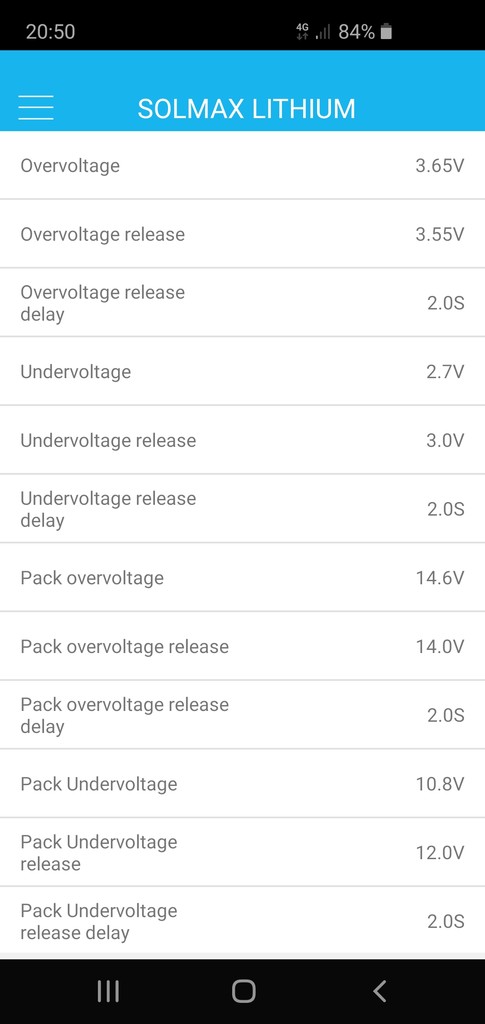Tap Pack overvoltage release delay row

242,715
